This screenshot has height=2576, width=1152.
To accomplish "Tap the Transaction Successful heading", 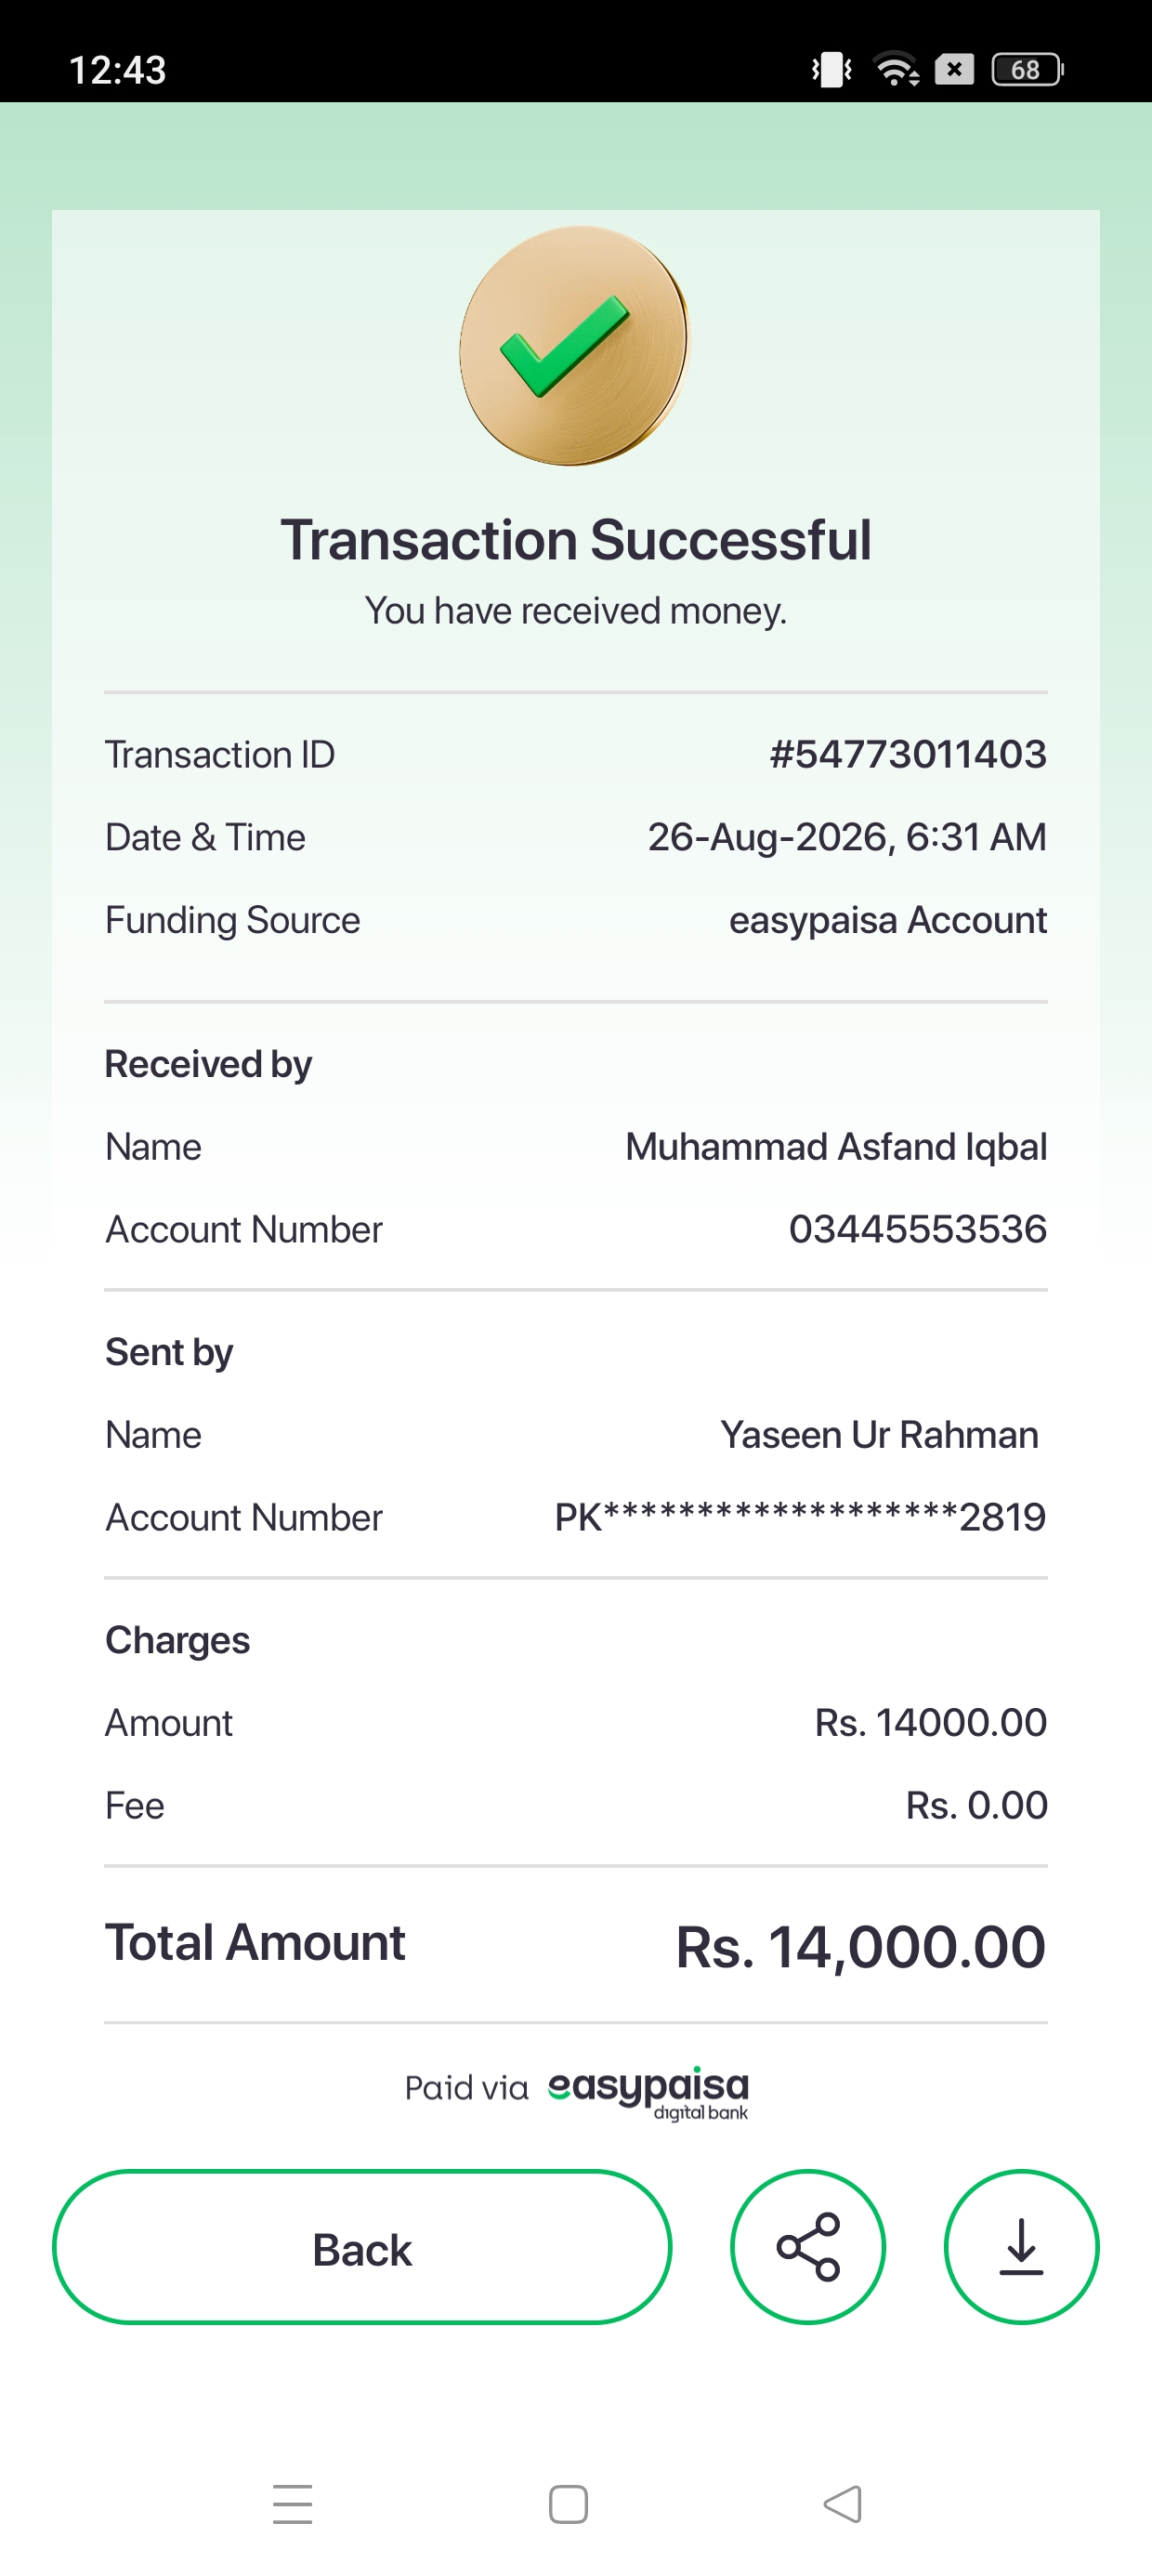I will click(576, 540).
